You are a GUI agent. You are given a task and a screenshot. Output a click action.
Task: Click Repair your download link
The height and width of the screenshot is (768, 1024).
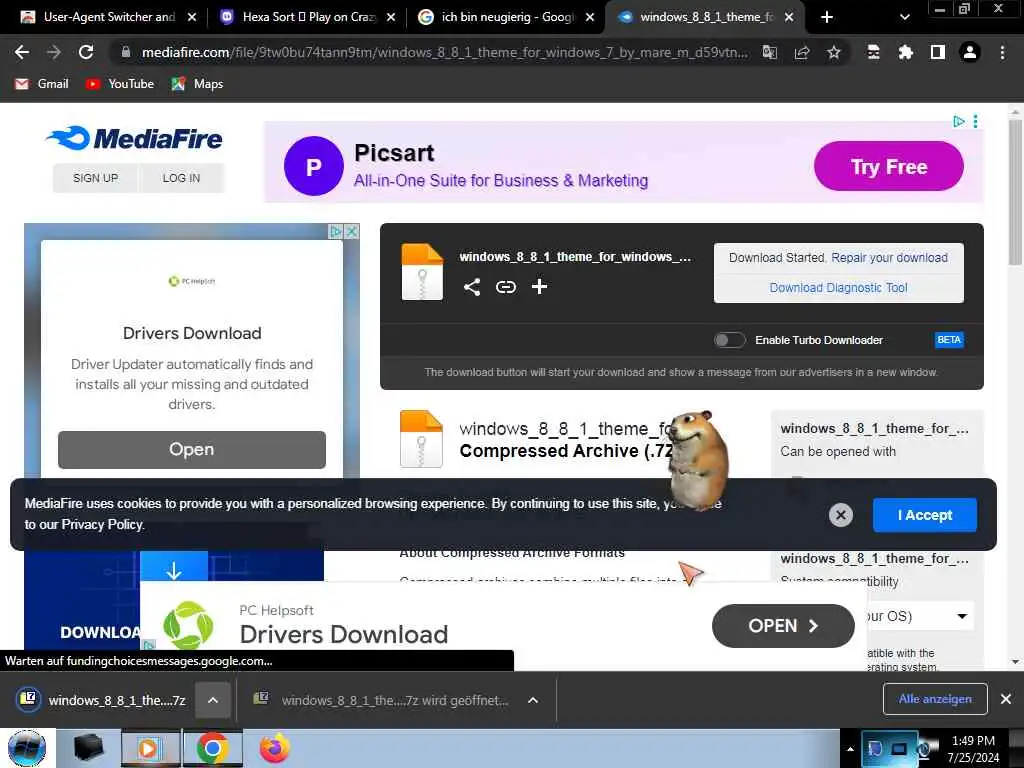tap(889, 257)
